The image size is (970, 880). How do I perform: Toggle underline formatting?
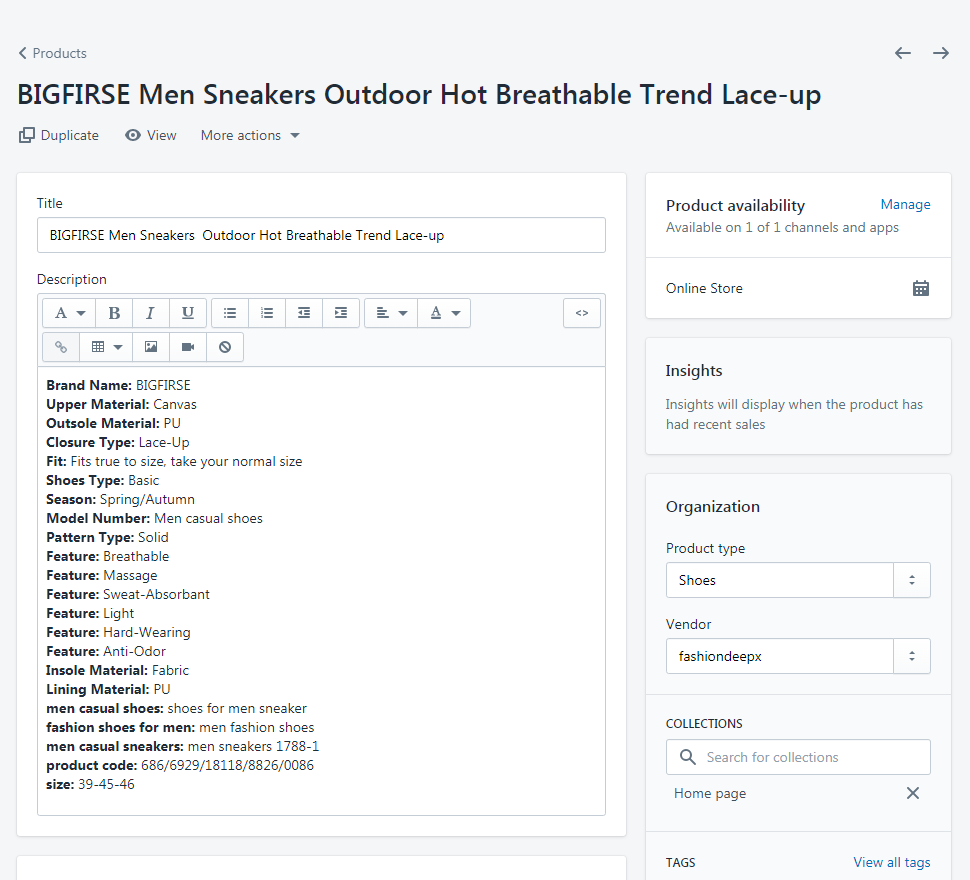(x=187, y=313)
